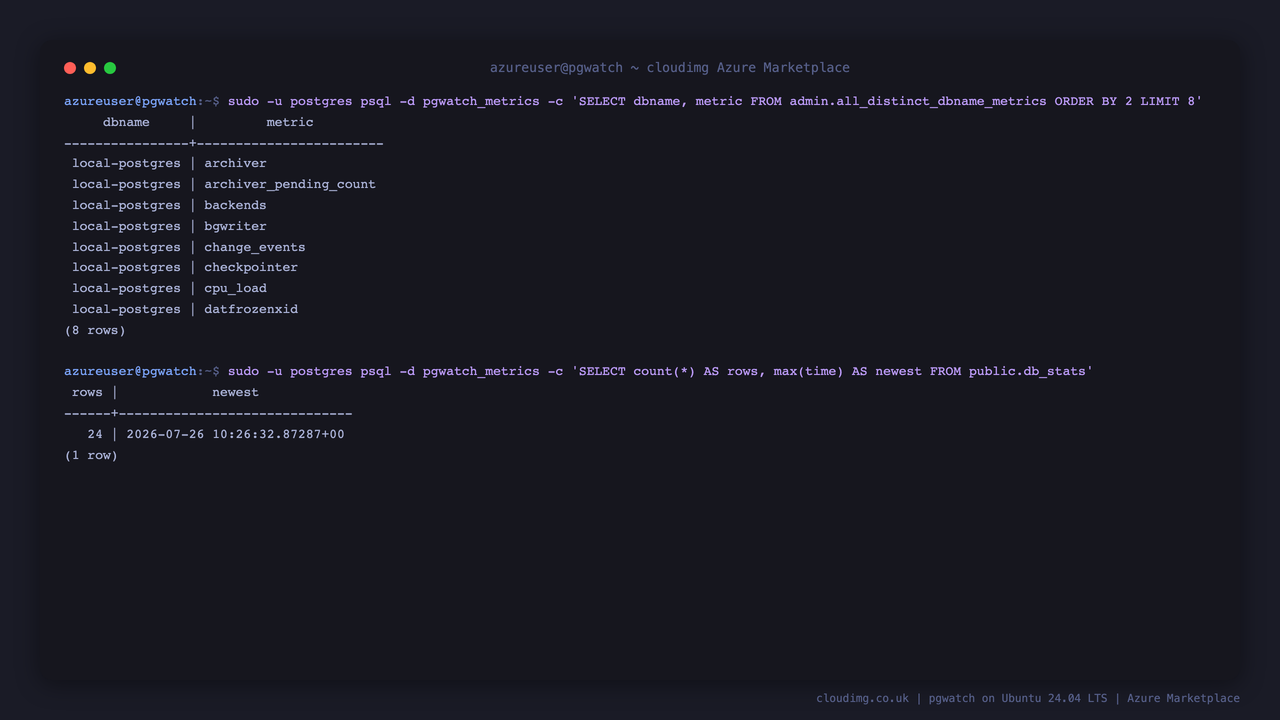1280x720 pixels.
Task: Click the green maximize window dot
Action: point(110,68)
